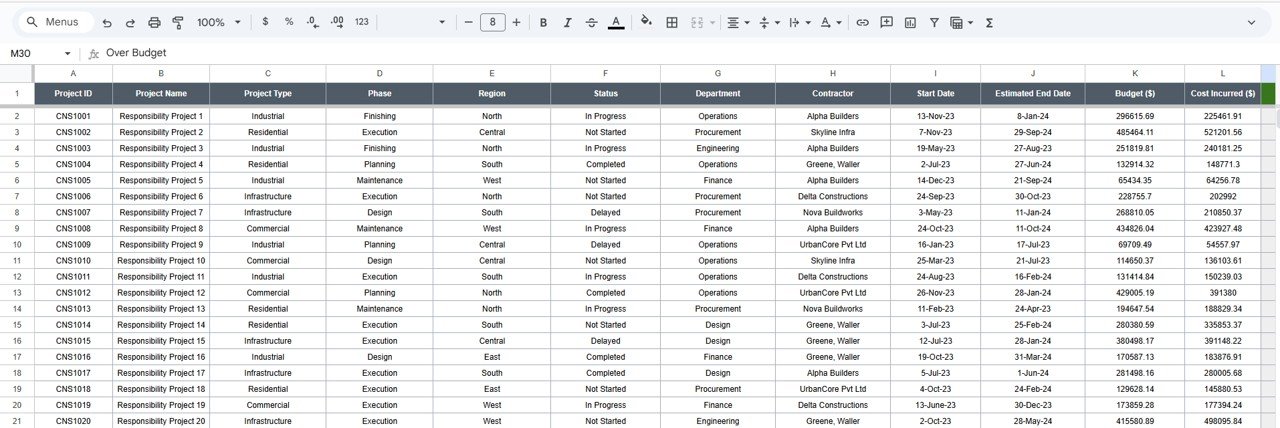Add a comment with the comment icon
The height and width of the screenshot is (428, 1280).
pyautogui.click(x=886, y=22)
